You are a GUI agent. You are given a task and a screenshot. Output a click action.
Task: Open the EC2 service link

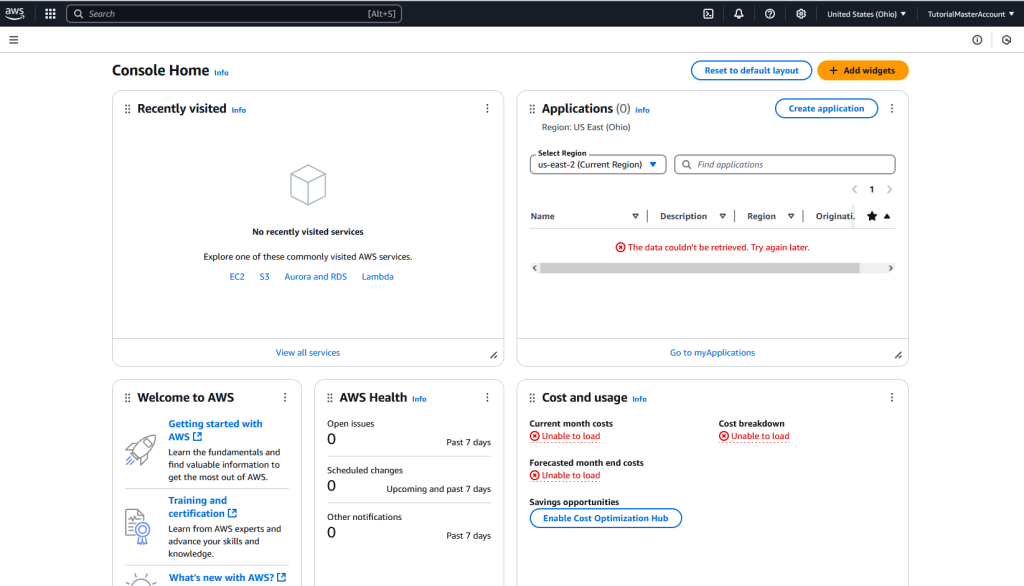click(237, 276)
